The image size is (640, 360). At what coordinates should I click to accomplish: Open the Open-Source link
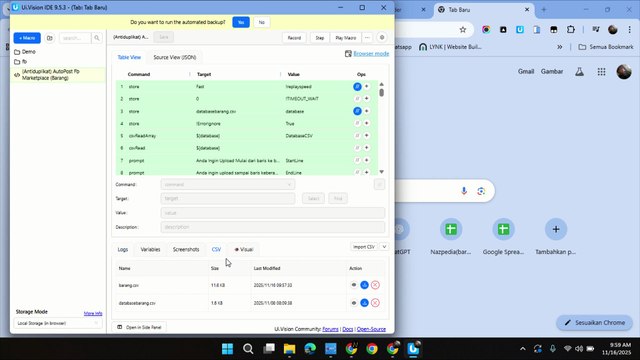(371, 329)
